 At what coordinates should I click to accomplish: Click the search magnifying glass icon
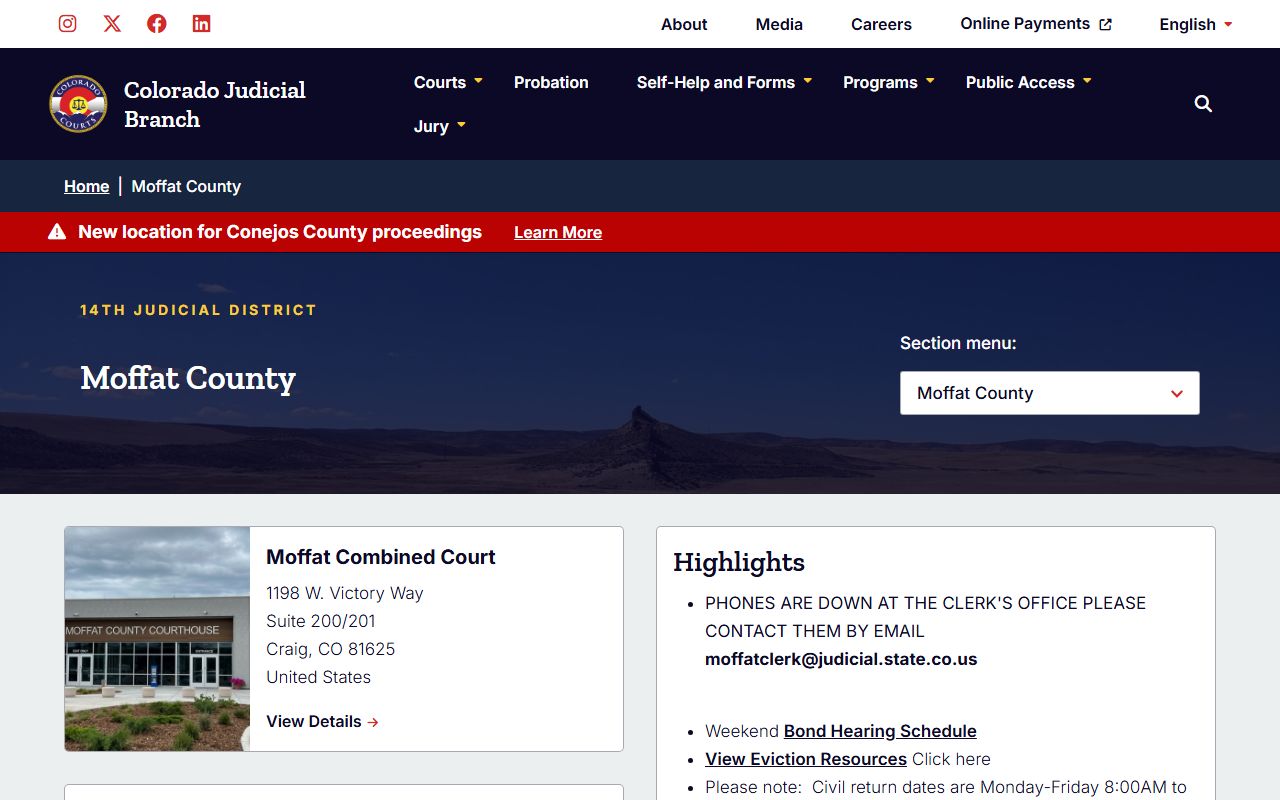pyautogui.click(x=1203, y=104)
